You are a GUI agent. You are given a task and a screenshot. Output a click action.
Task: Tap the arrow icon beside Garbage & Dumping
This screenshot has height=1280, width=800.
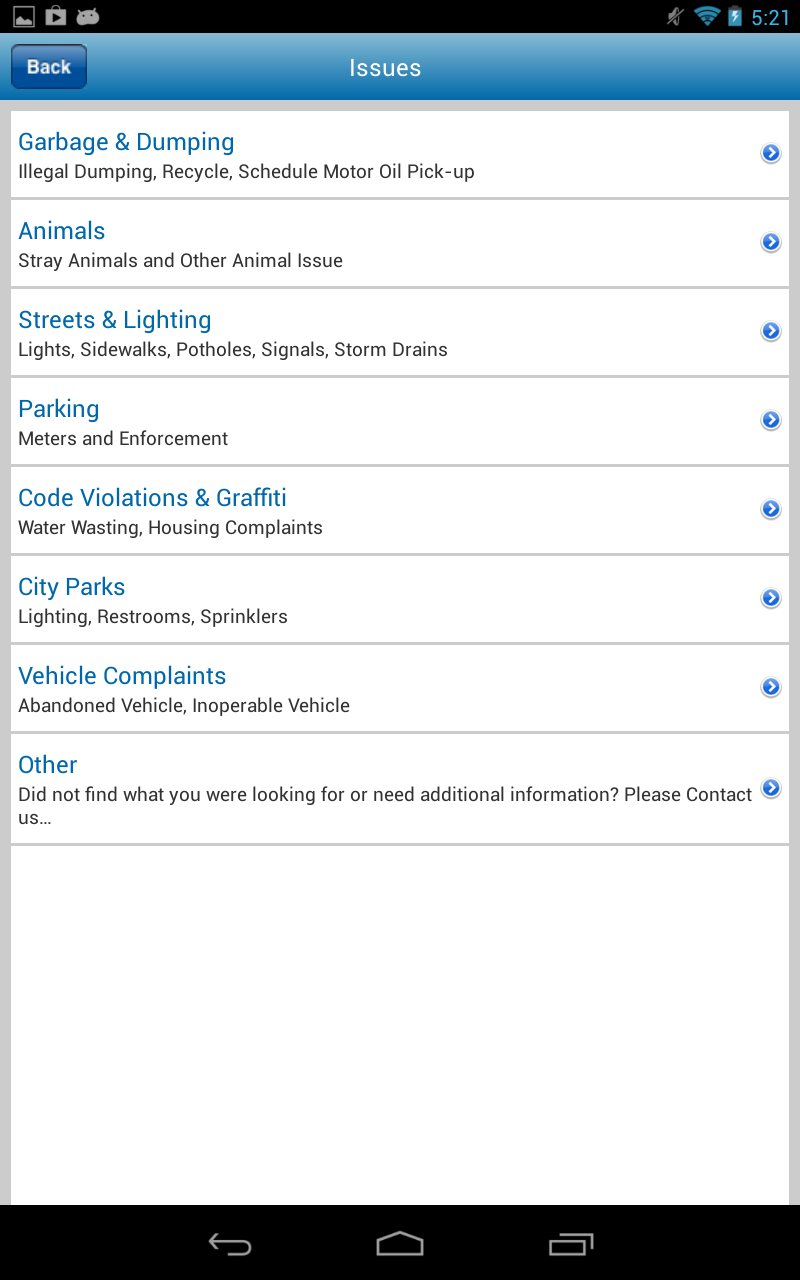tap(770, 153)
